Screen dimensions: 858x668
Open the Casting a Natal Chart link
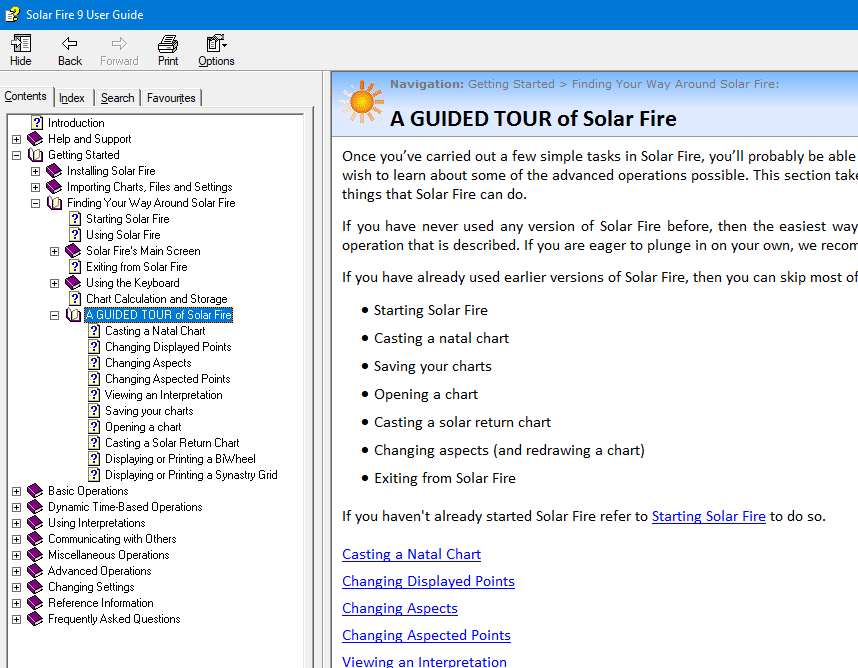[x=411, y=554]
